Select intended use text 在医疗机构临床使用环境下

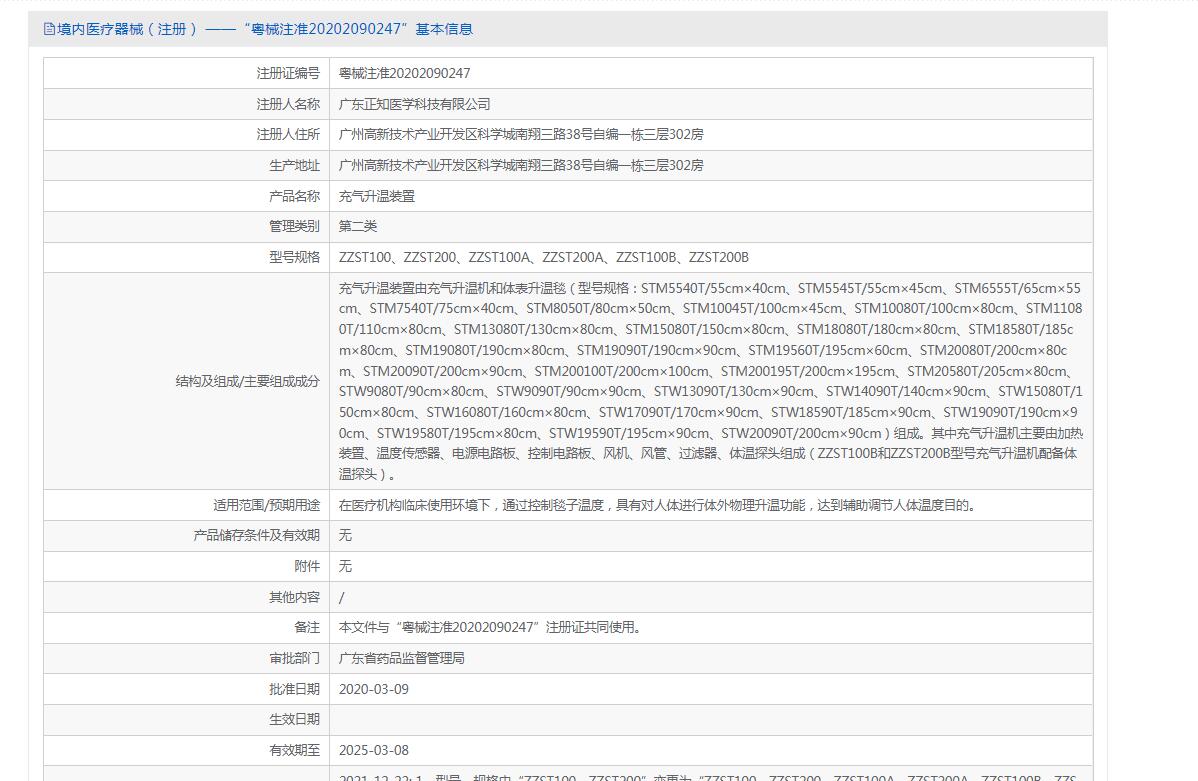point(659,505)
